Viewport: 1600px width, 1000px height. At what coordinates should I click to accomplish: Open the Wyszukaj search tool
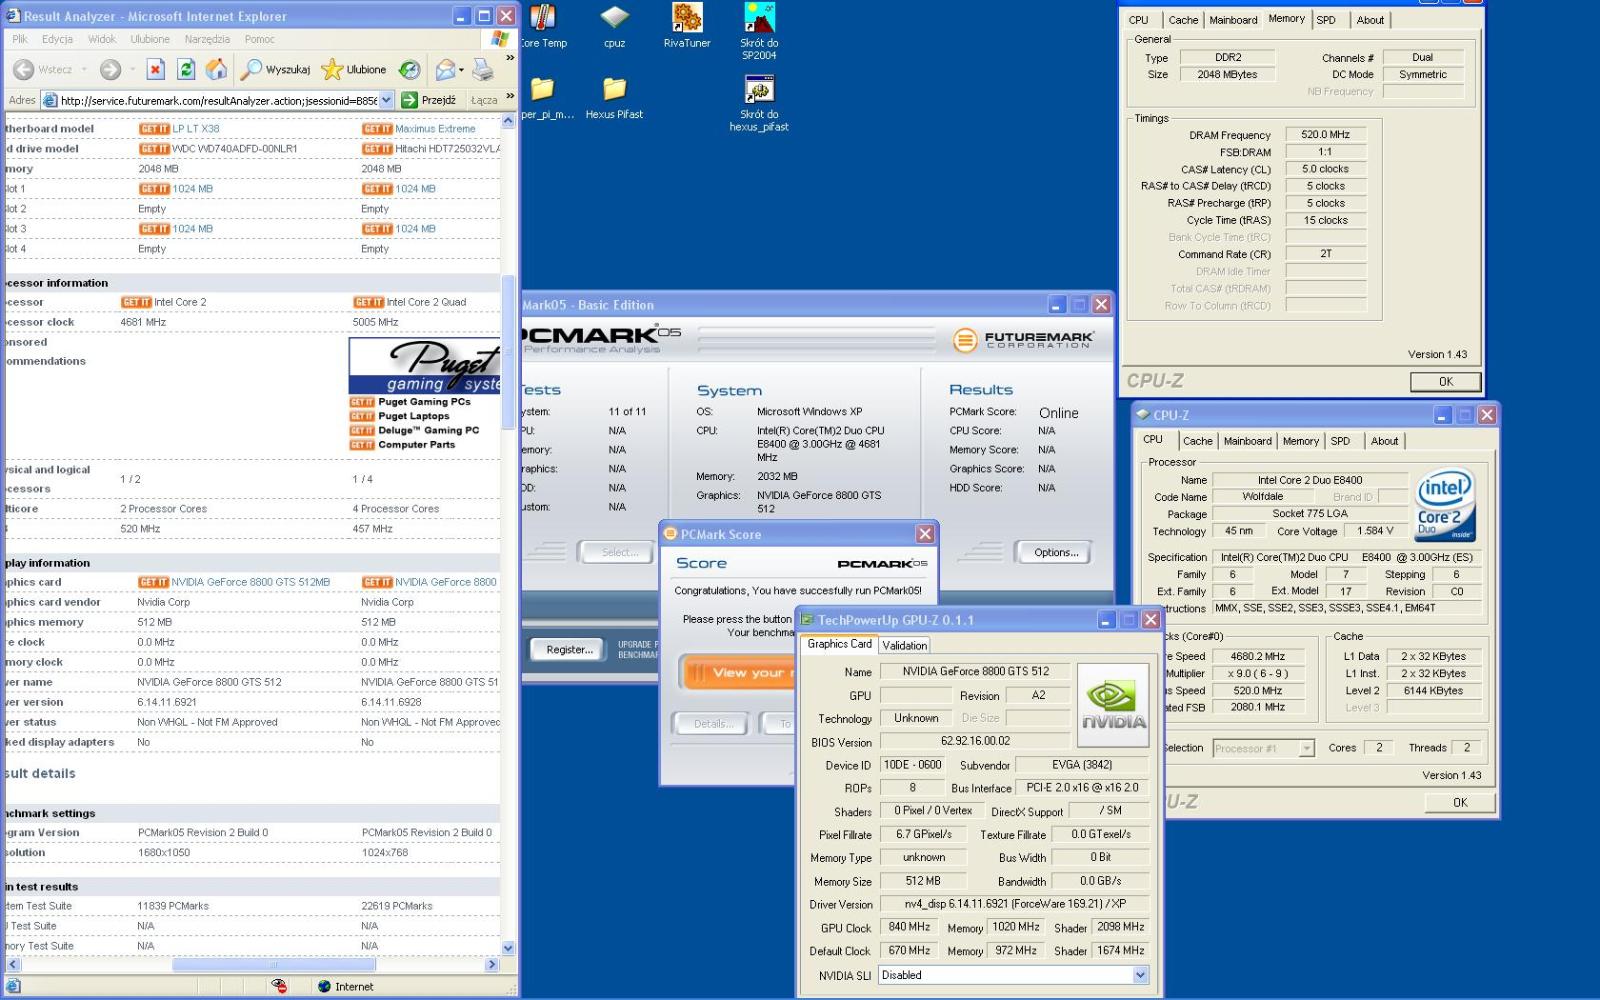coord(275,69)
